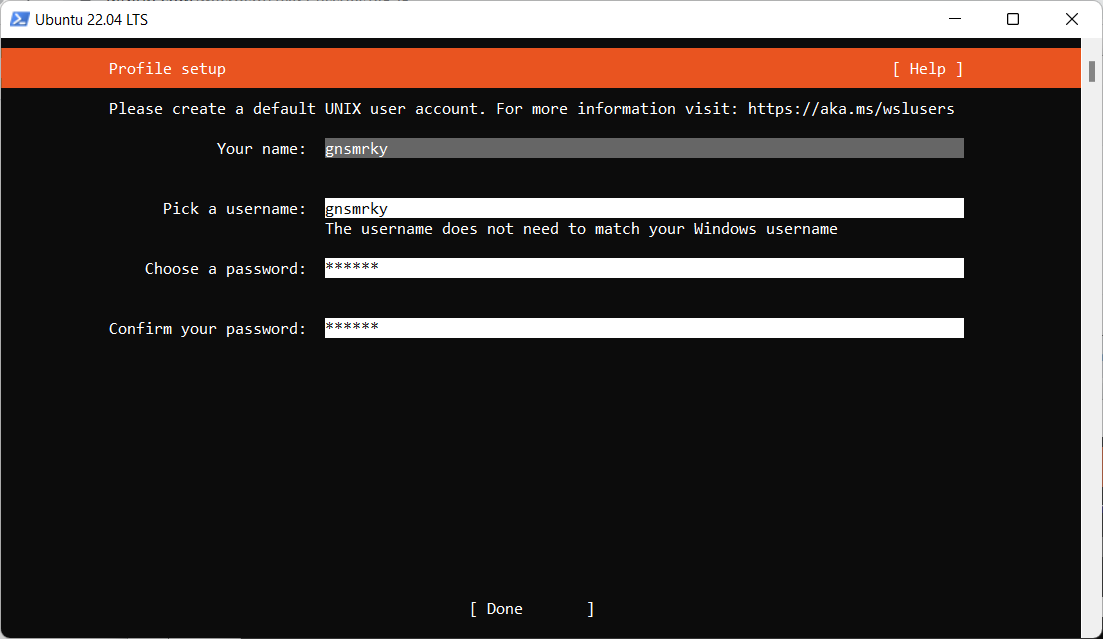The image size is (1103, 639).
Task: Click the gnsmrky username value
Action: tap(356, 208)
